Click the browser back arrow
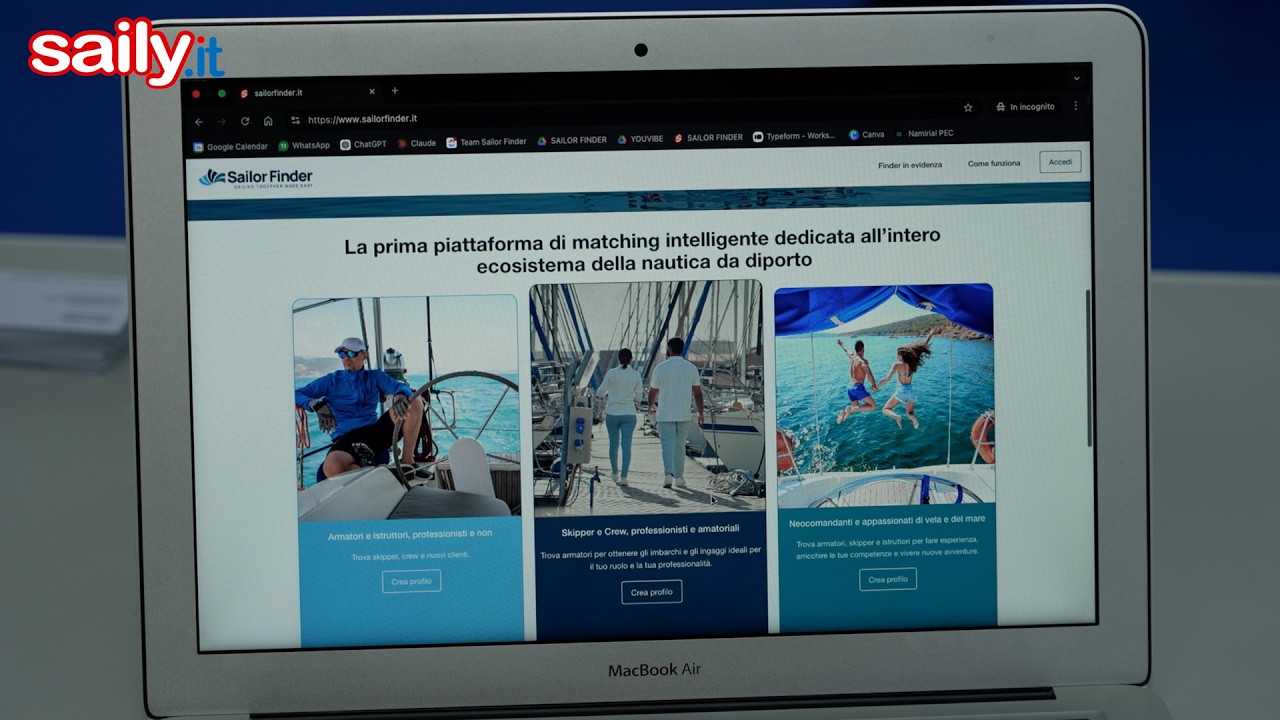Viewport: 1280px width, 720px height. (199, 121)
